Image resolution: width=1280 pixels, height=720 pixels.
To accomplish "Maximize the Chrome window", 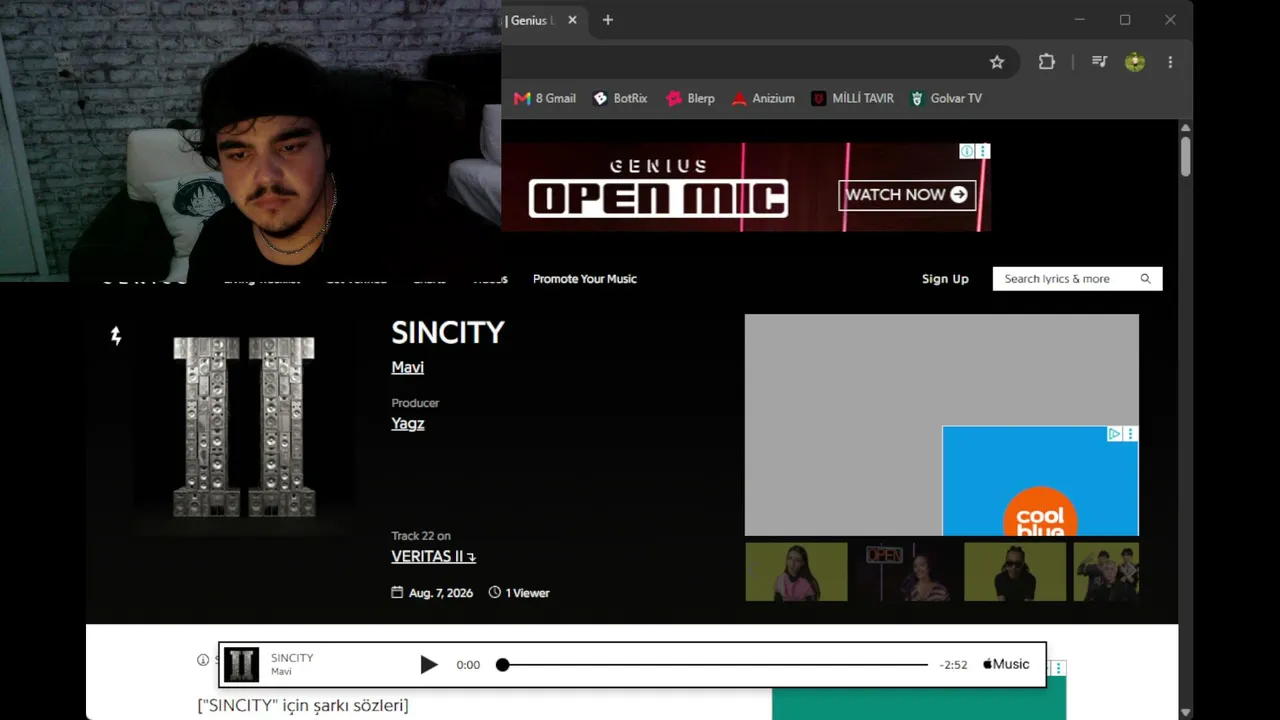I will 1125,20.
